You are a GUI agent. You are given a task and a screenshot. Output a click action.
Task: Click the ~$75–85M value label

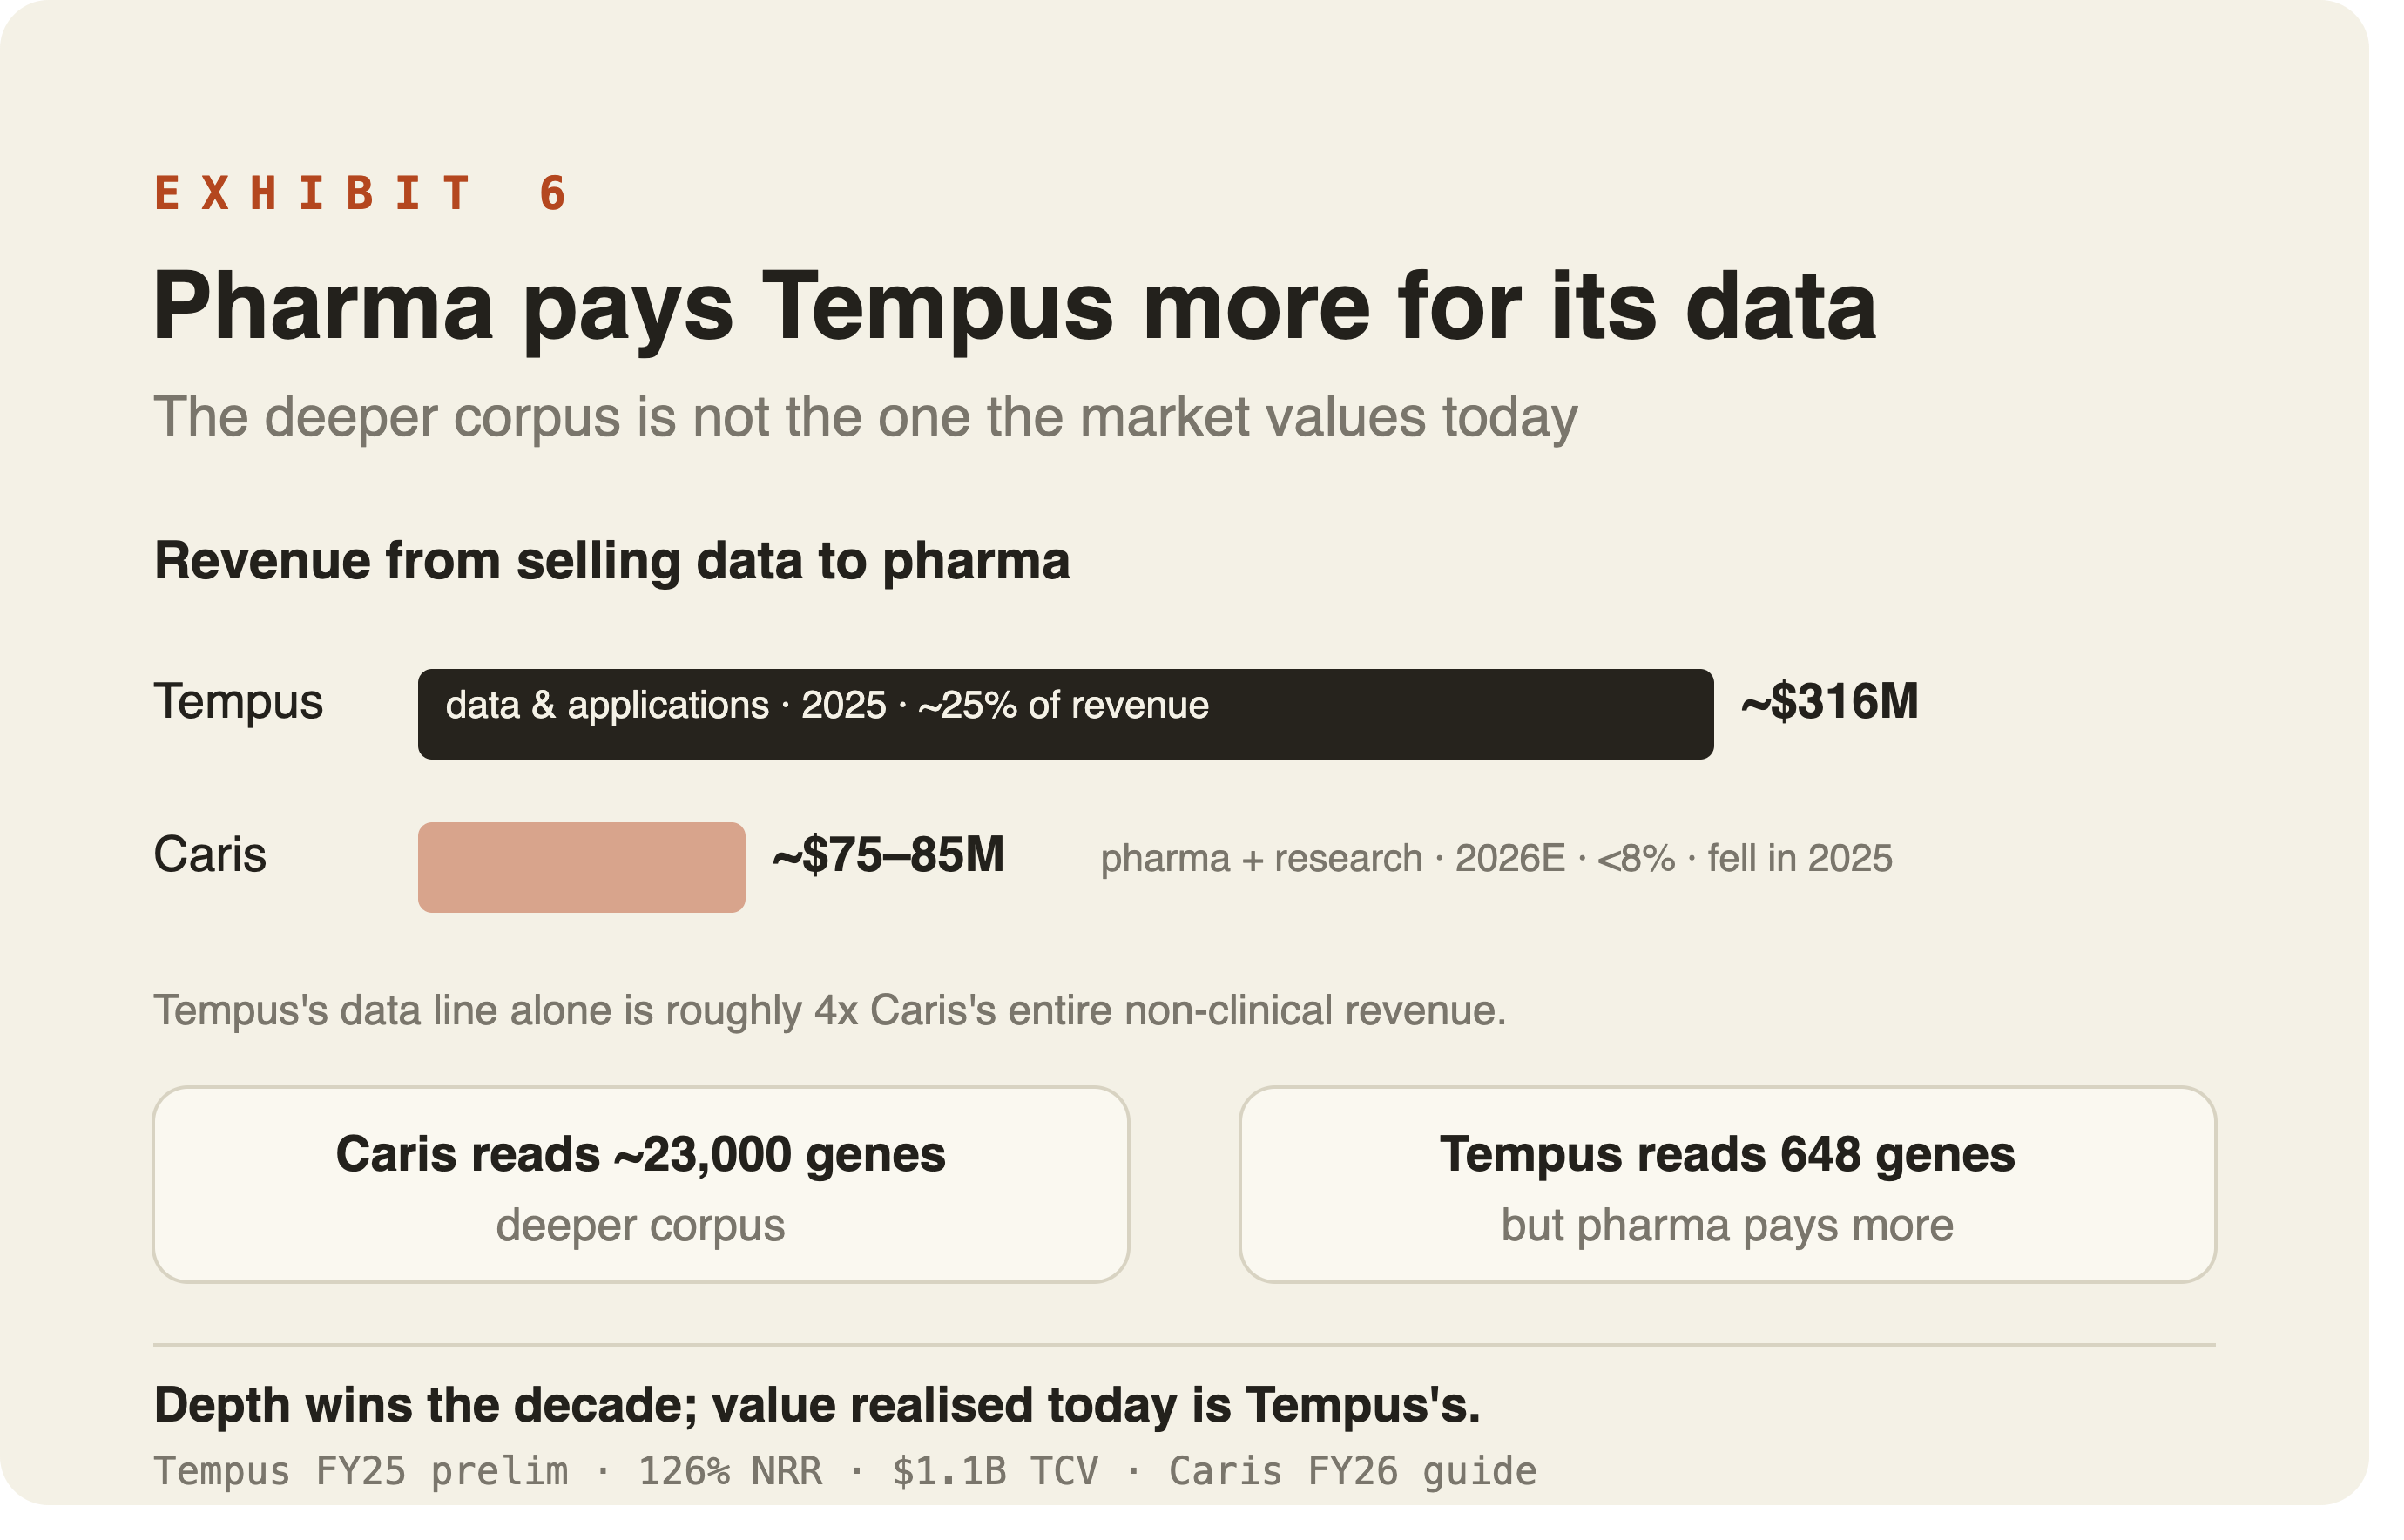(888, 856)
